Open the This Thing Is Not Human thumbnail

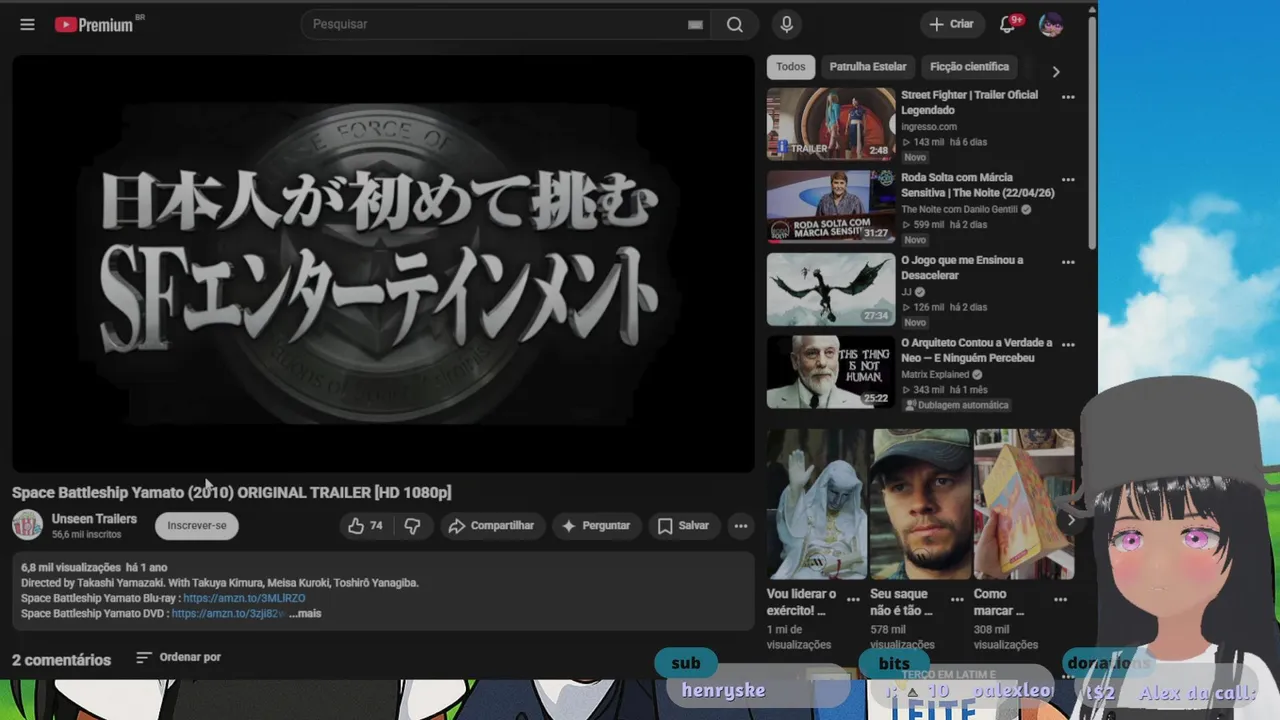[831, 371]
